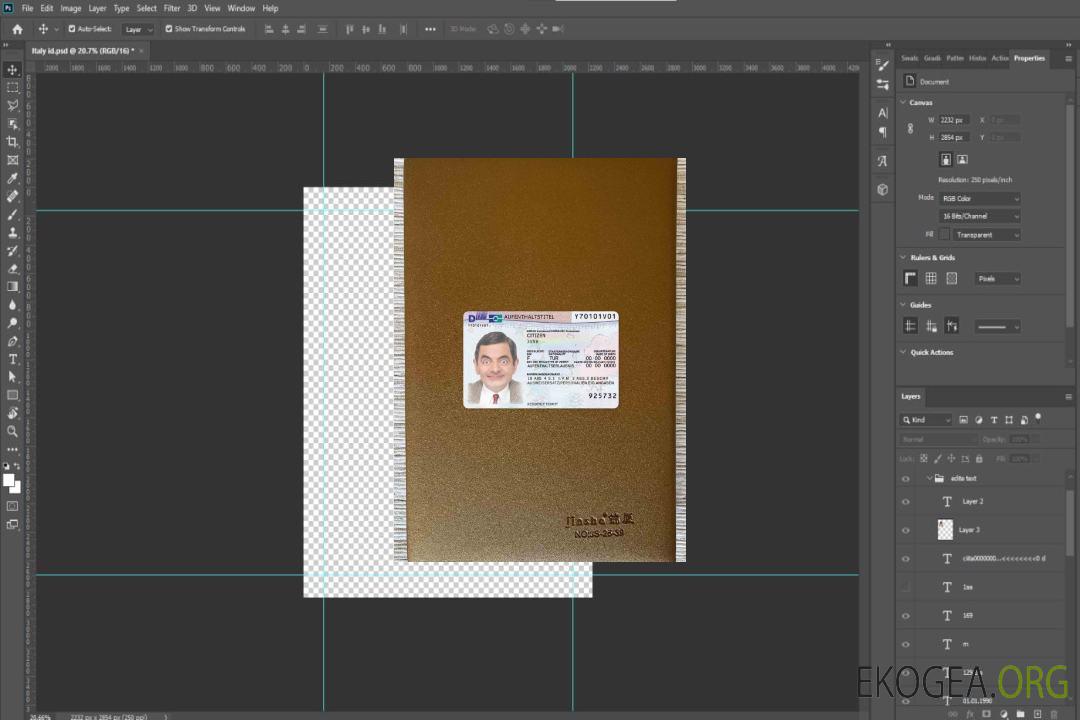This screenshot has height=720, width=1080.
Task: Click the grid icon under Rulers & Grids
Action: [931, 278]
